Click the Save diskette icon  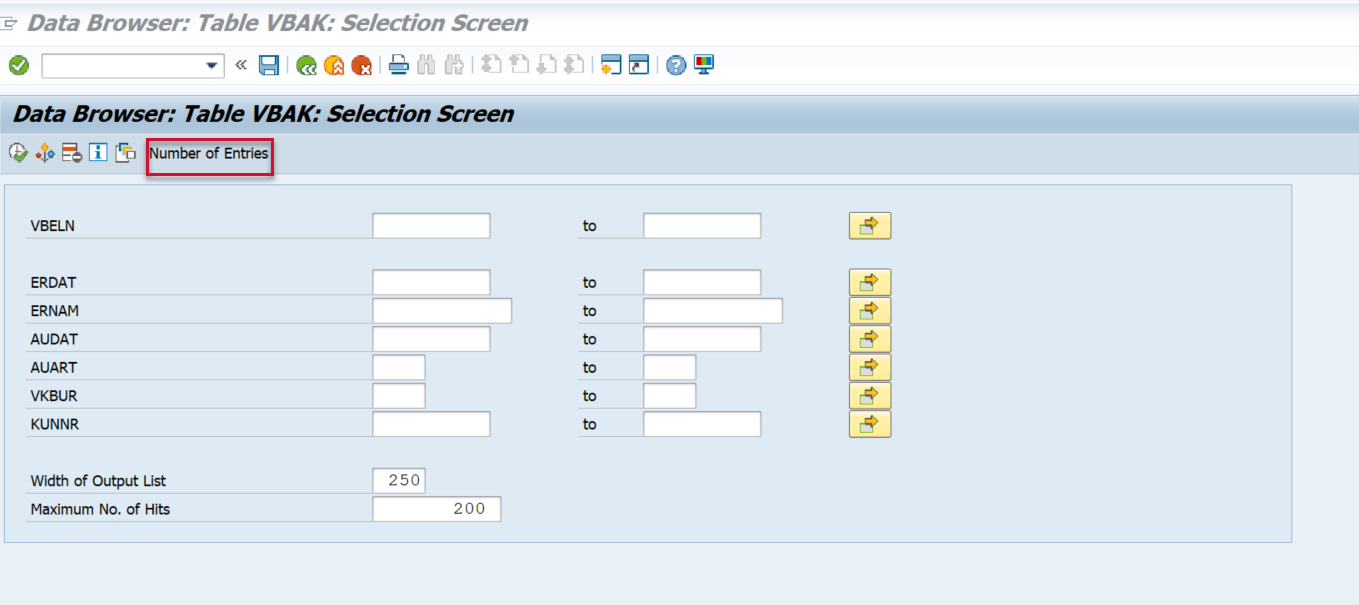click(269, 66)
